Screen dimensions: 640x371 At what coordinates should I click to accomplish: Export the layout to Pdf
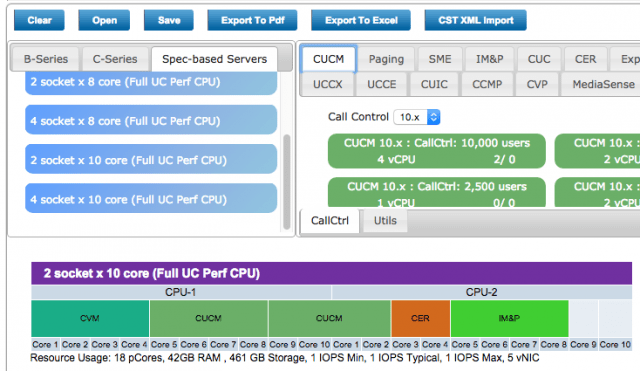coord(252,20)
